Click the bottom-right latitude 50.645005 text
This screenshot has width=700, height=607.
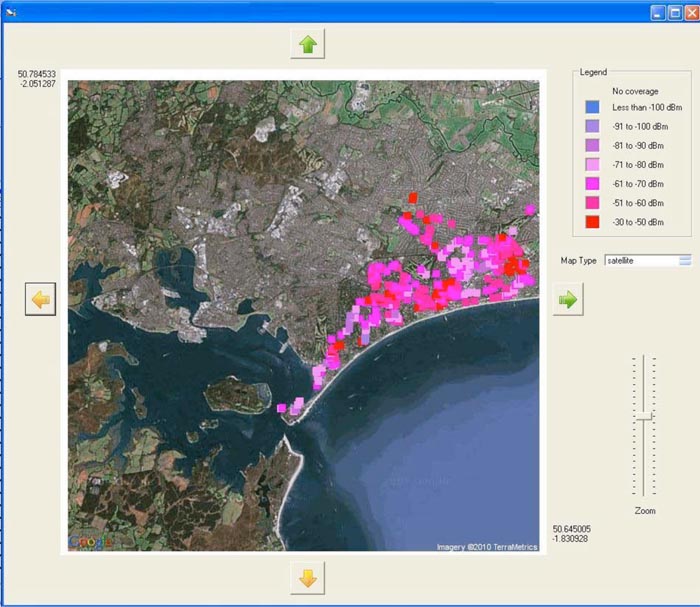pyautogui.click(x=572, y=529)
